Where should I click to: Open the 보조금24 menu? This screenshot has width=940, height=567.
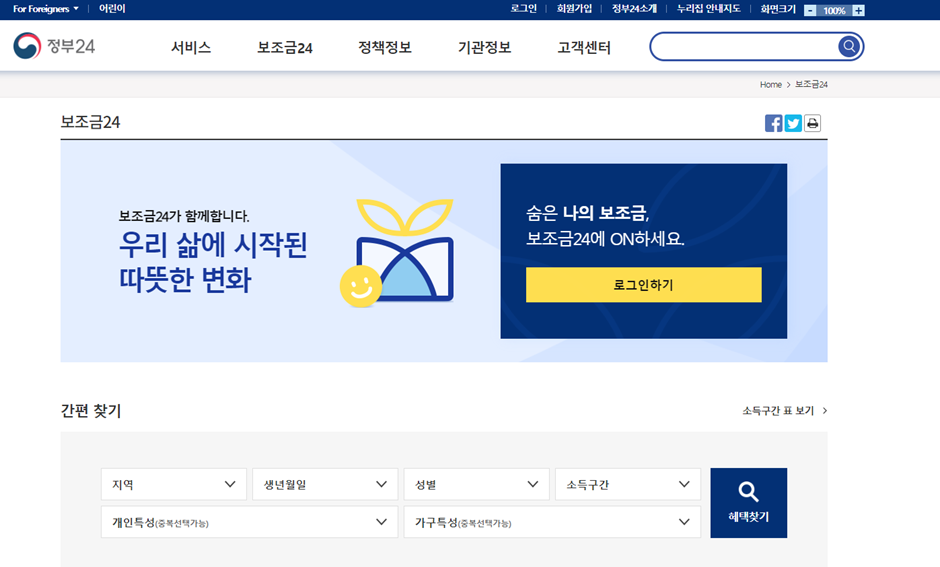click(x=285, y=47)
